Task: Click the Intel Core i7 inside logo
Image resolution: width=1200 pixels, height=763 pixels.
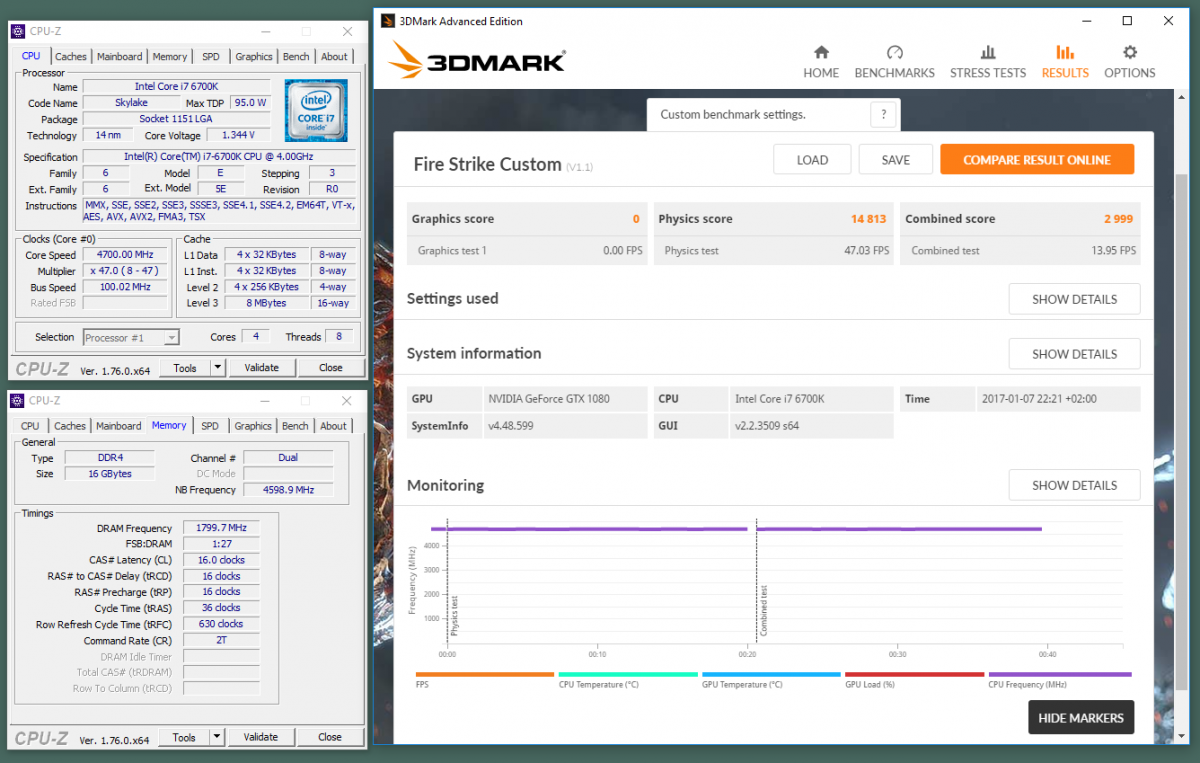Action: (317, 110)
